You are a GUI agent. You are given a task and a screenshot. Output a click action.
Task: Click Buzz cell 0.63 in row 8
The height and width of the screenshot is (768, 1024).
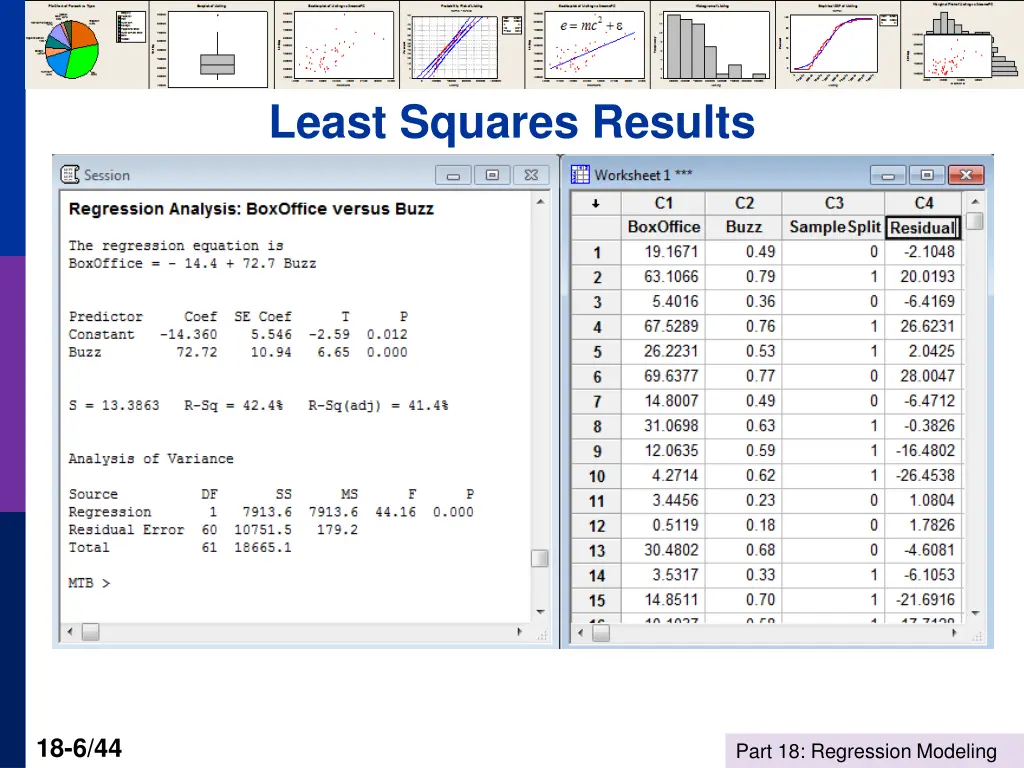[744, 426]
